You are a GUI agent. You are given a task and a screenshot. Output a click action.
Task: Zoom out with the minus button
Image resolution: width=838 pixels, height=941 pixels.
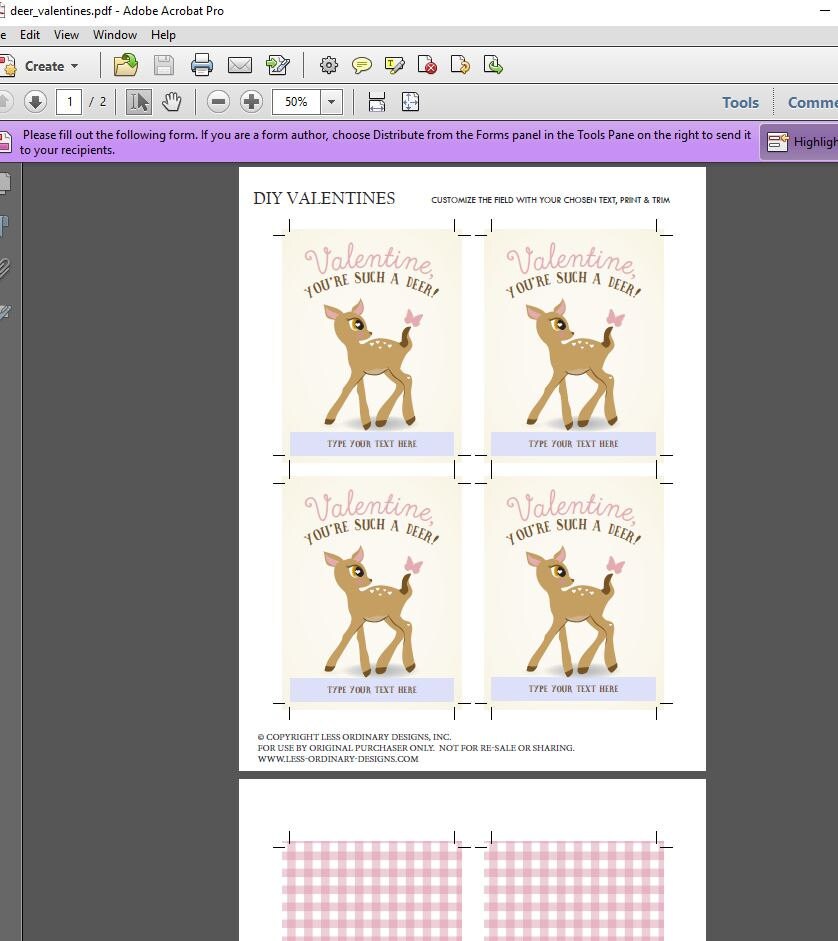tap(219, 102)
